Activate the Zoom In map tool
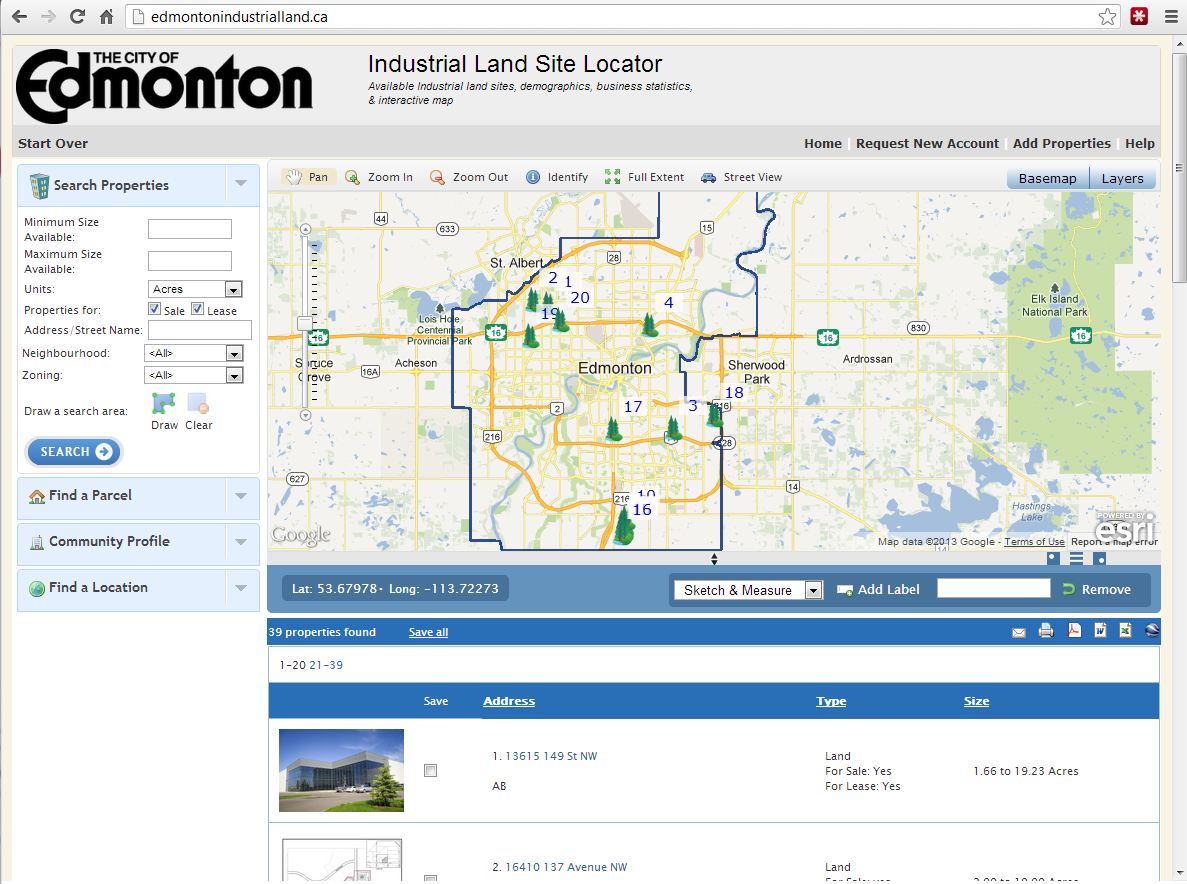The image size is (1187, 884). (379, 177)
